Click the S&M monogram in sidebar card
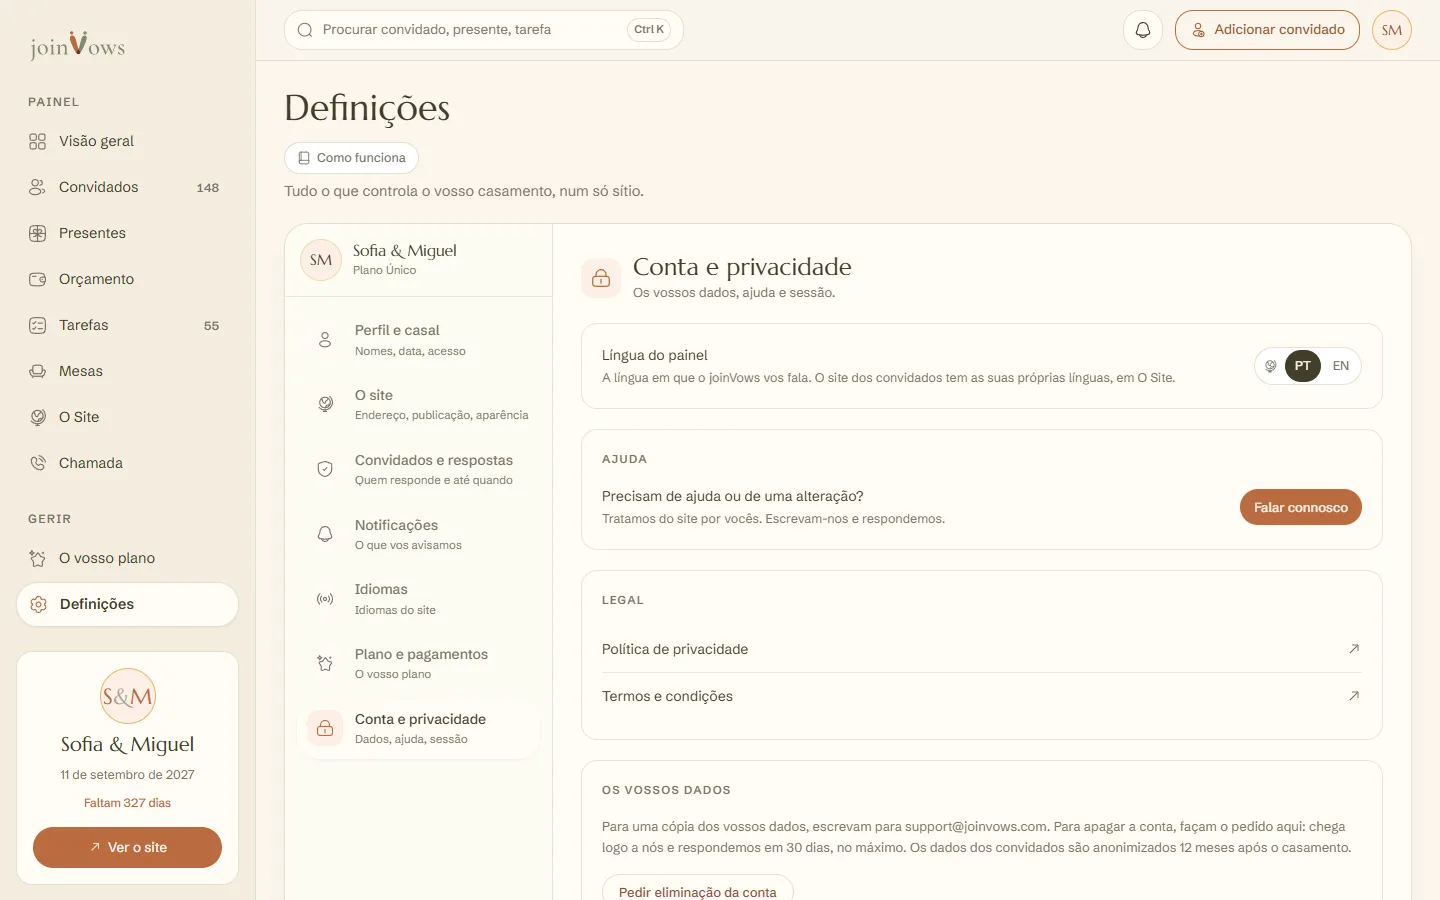 tap(128, 696)
